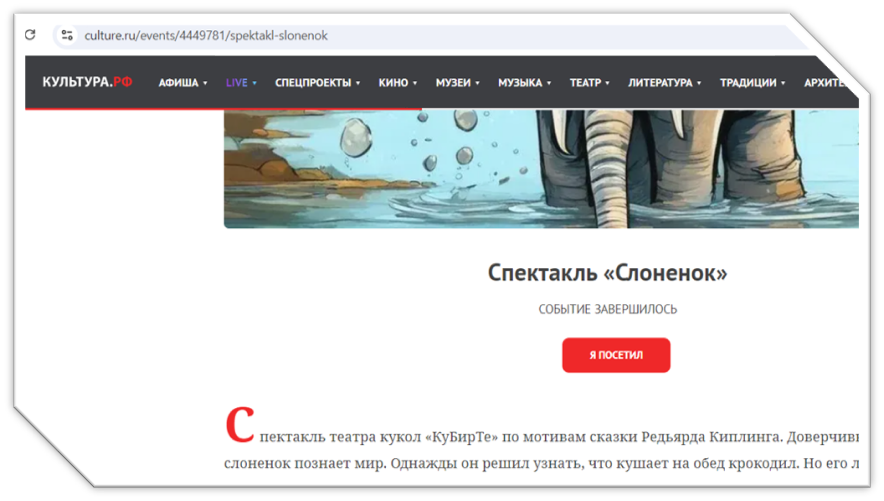The height and width of the screenshot is (501, 884).
Task: Open the ТРАДИЦИИ menu
Action: point(748,83)
